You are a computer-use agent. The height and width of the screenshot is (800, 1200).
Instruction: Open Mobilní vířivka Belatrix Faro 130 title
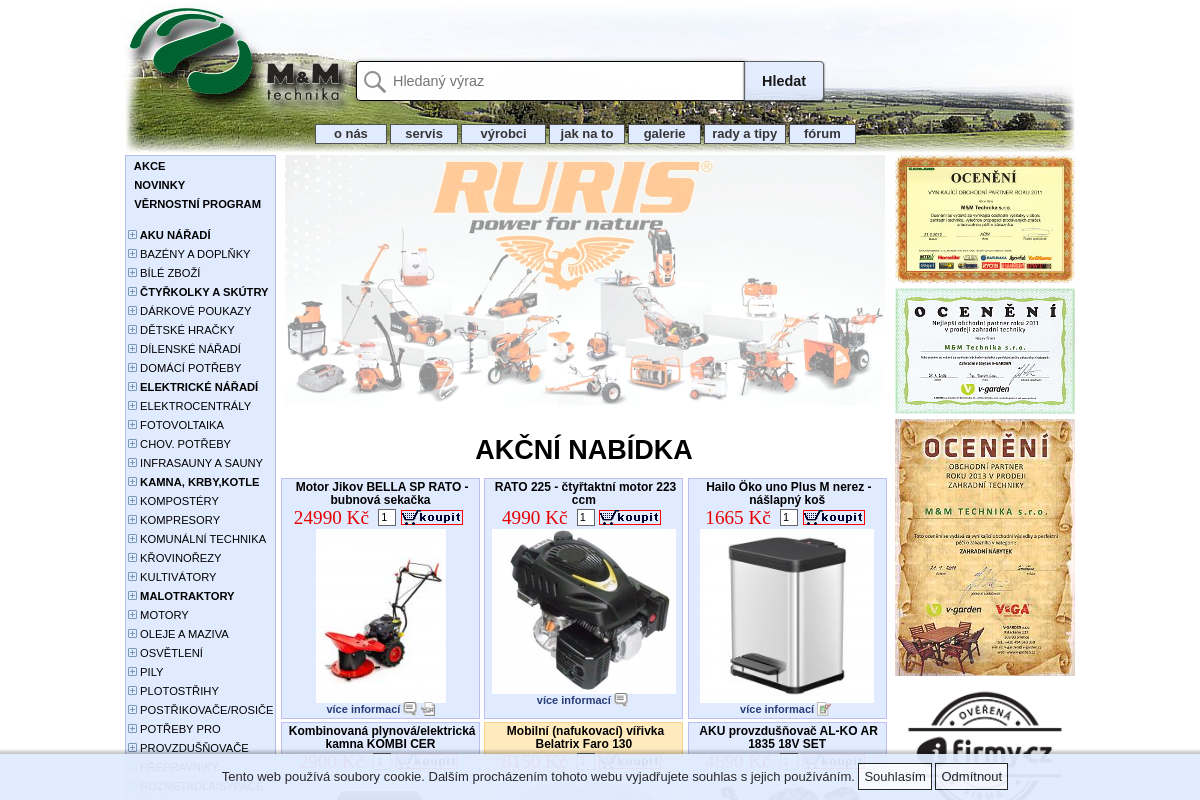[x=585, y=737]
